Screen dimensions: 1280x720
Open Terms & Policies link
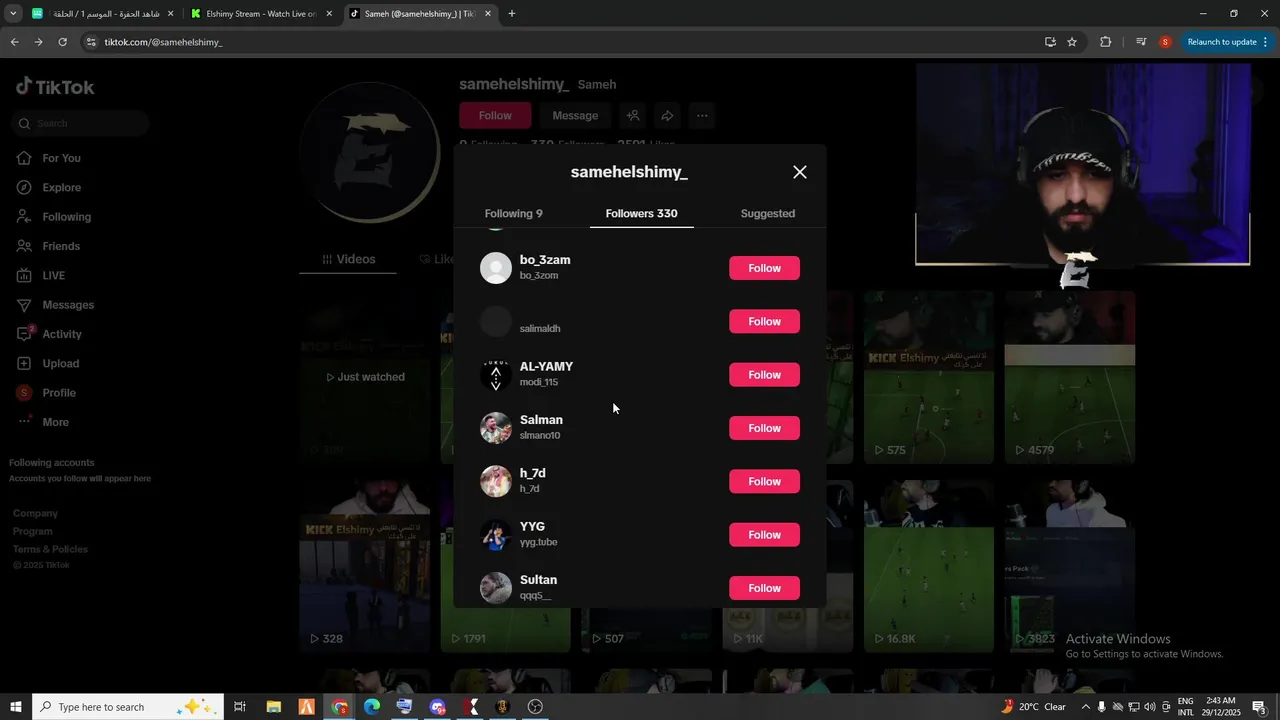pos(50,549)
